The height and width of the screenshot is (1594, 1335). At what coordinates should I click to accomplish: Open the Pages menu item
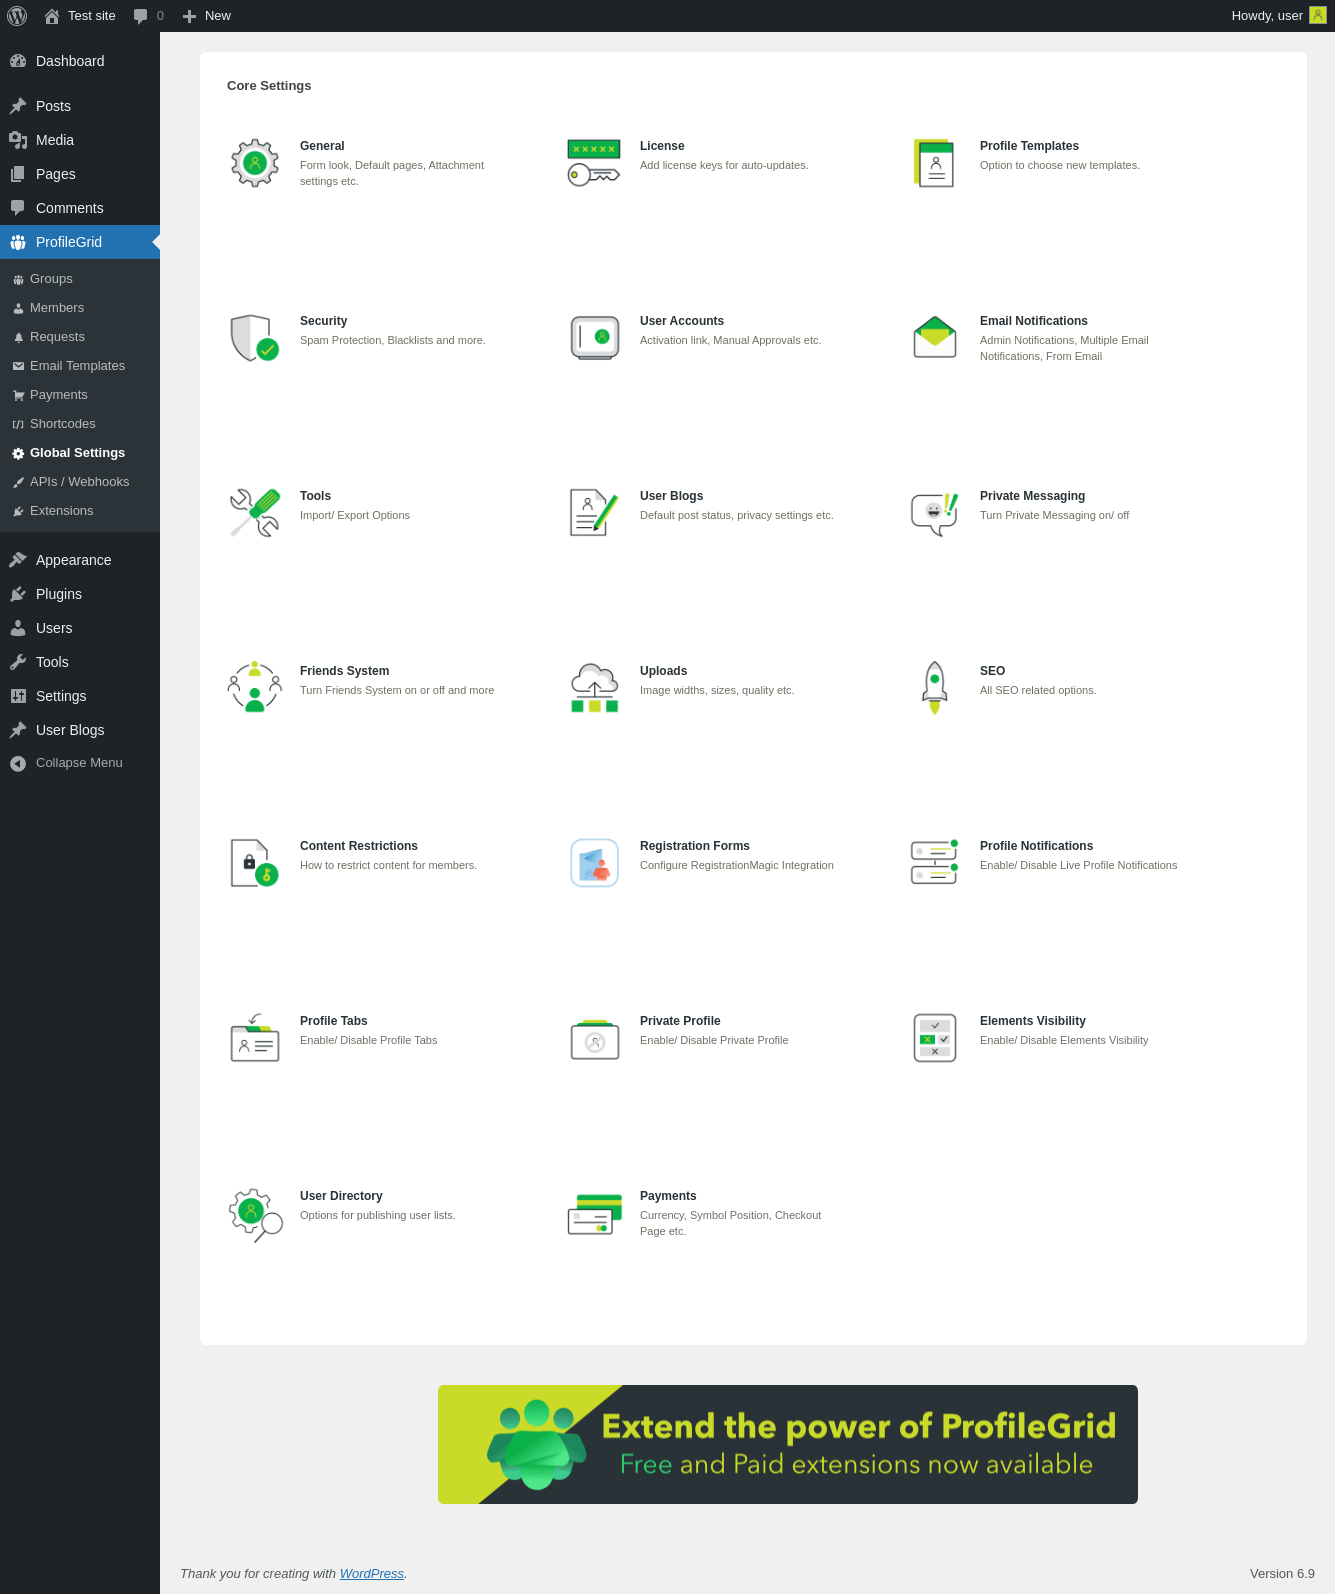coord(80,174)
